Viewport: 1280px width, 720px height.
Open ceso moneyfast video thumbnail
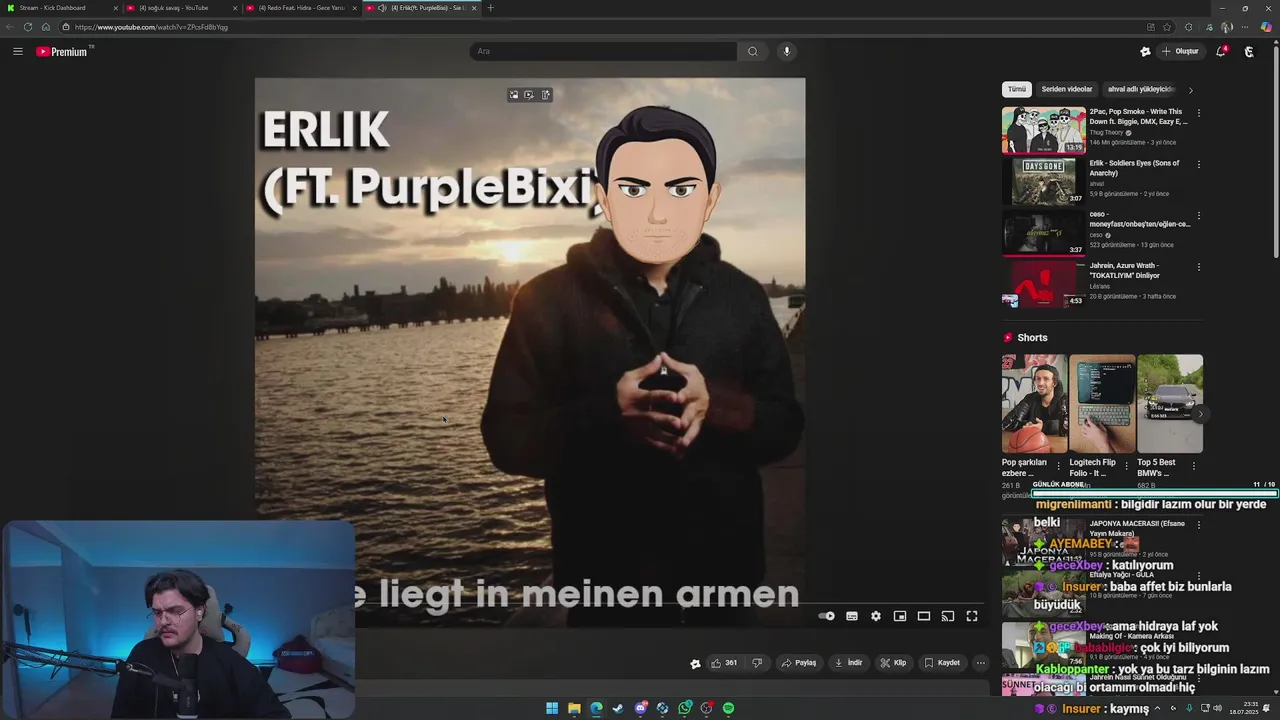click(1043, 232)
